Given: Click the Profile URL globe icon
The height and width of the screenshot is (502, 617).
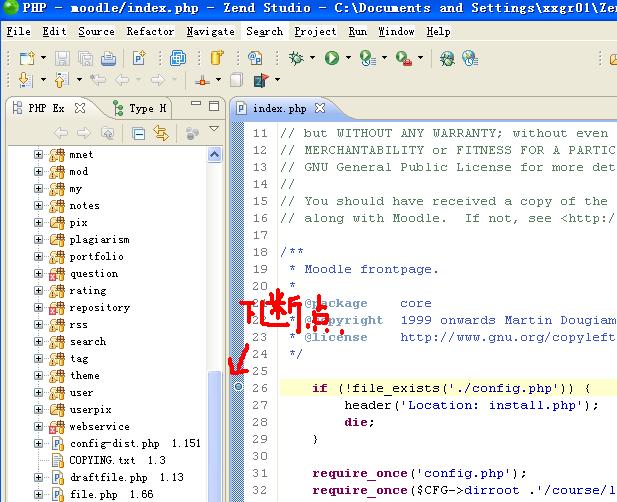Looking at the screenshot, I should pos(470,59).
